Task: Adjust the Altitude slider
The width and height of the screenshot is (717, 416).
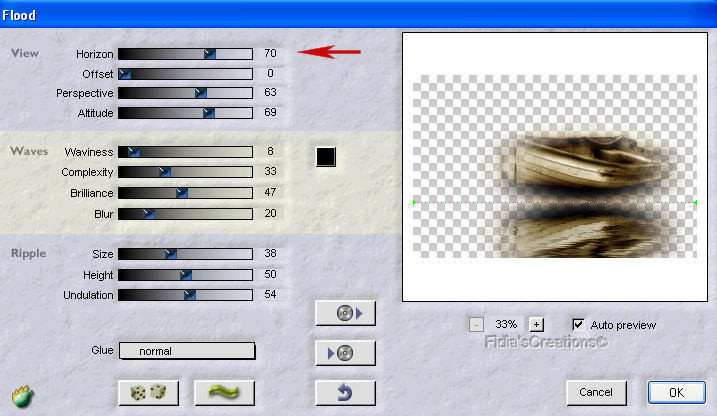Action: point(185,112)
